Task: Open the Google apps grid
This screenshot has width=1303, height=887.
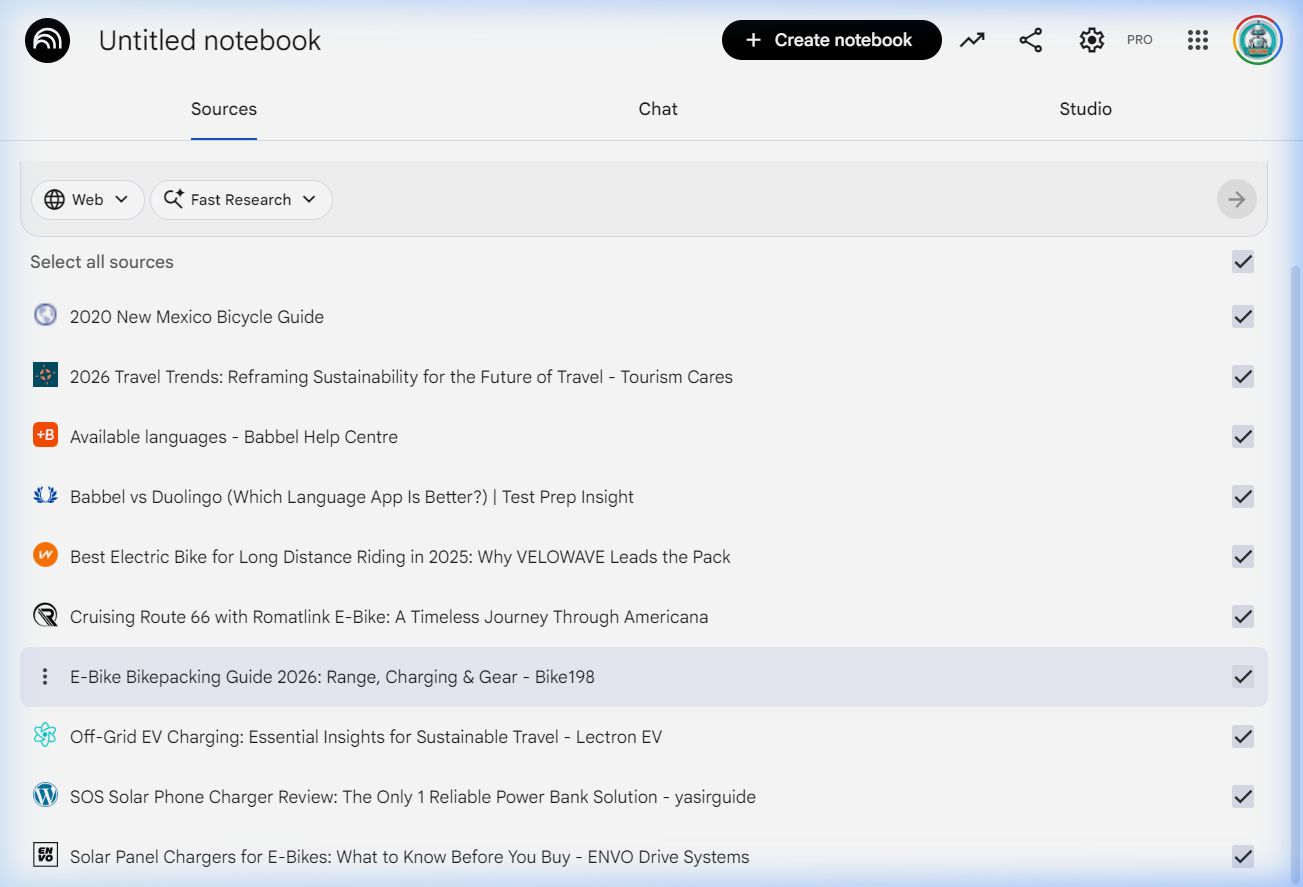Action: click(x=1197, y=40)
